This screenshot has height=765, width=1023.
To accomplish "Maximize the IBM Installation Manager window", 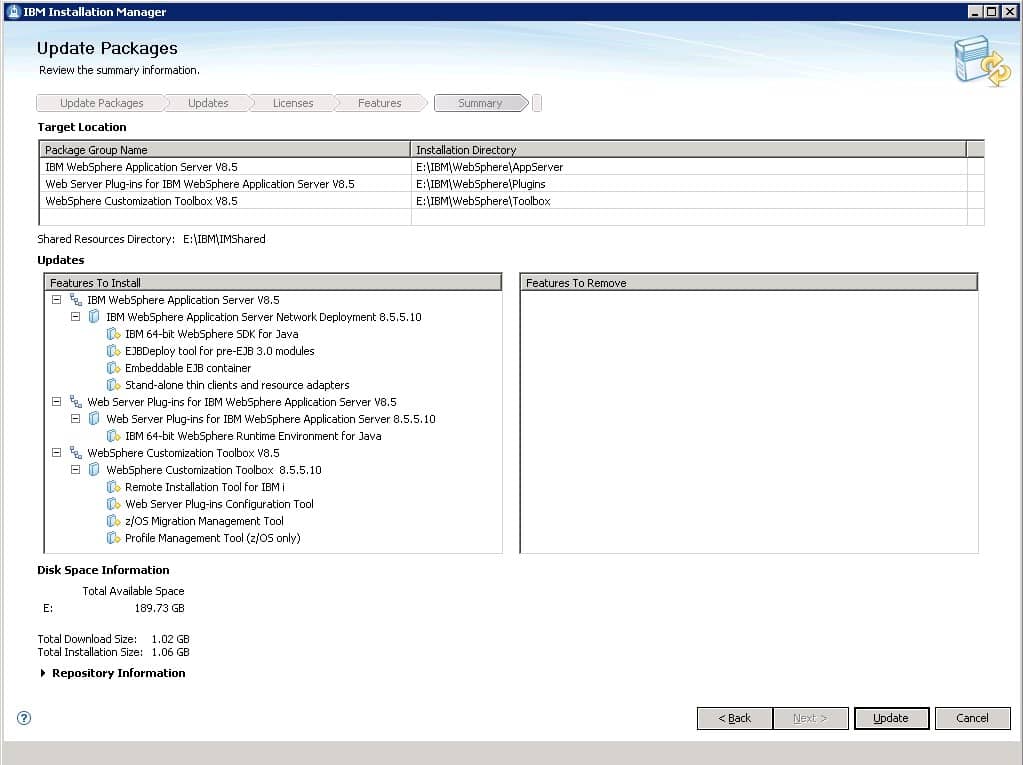I will pos(991,11).
